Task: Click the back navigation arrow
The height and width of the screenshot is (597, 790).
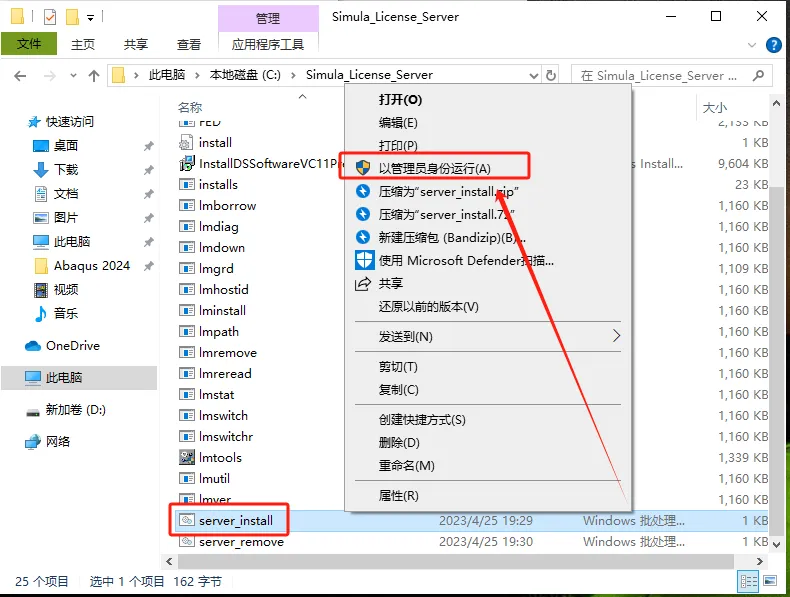Action: point(20,76)
